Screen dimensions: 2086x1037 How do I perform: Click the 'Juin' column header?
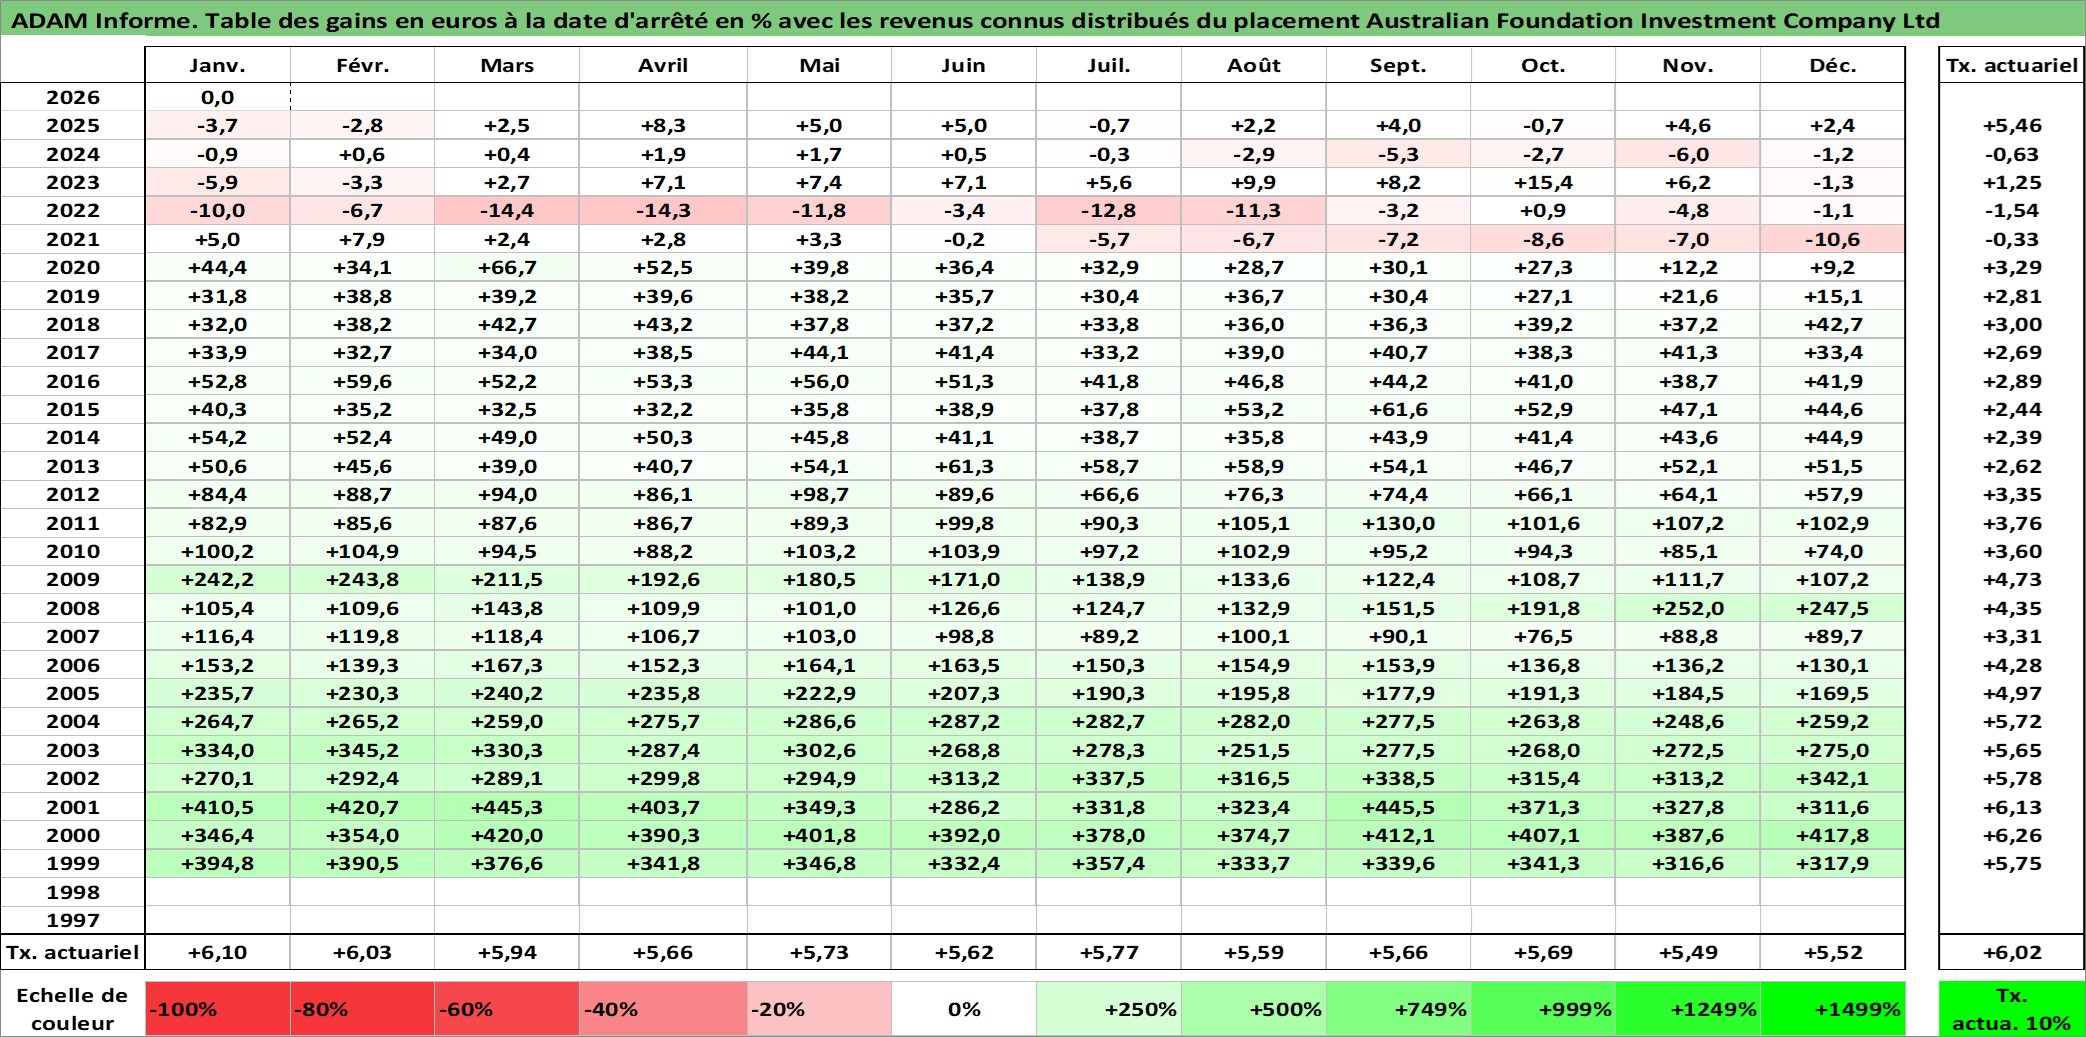tap(964, 65)
